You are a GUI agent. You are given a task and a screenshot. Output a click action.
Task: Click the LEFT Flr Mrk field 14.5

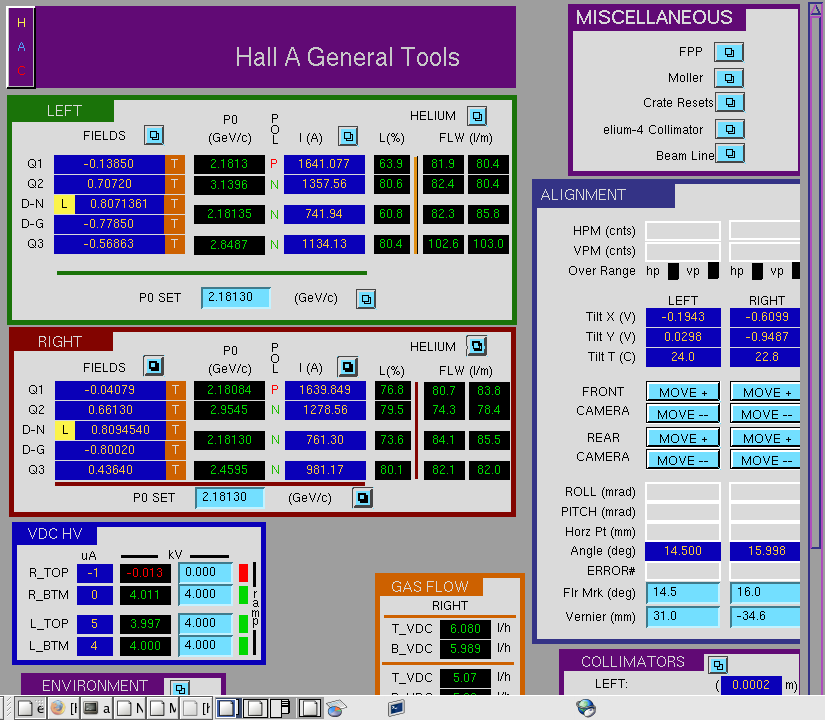tap(683, 593)
